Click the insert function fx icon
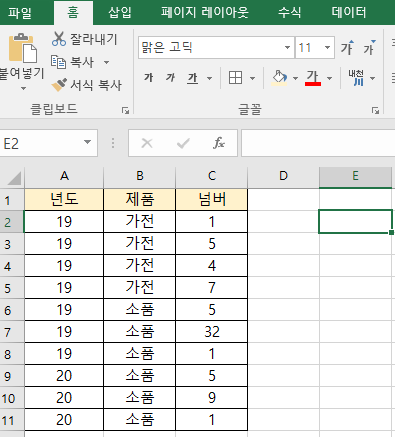This screenshot has height=437, width=395. click(219, 143)
